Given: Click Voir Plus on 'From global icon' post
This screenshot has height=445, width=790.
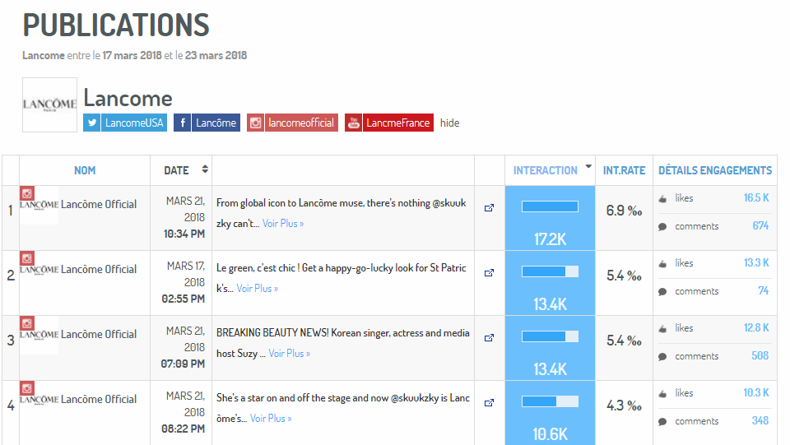Looking at the screenshot, I should click(x=283, y=224).
